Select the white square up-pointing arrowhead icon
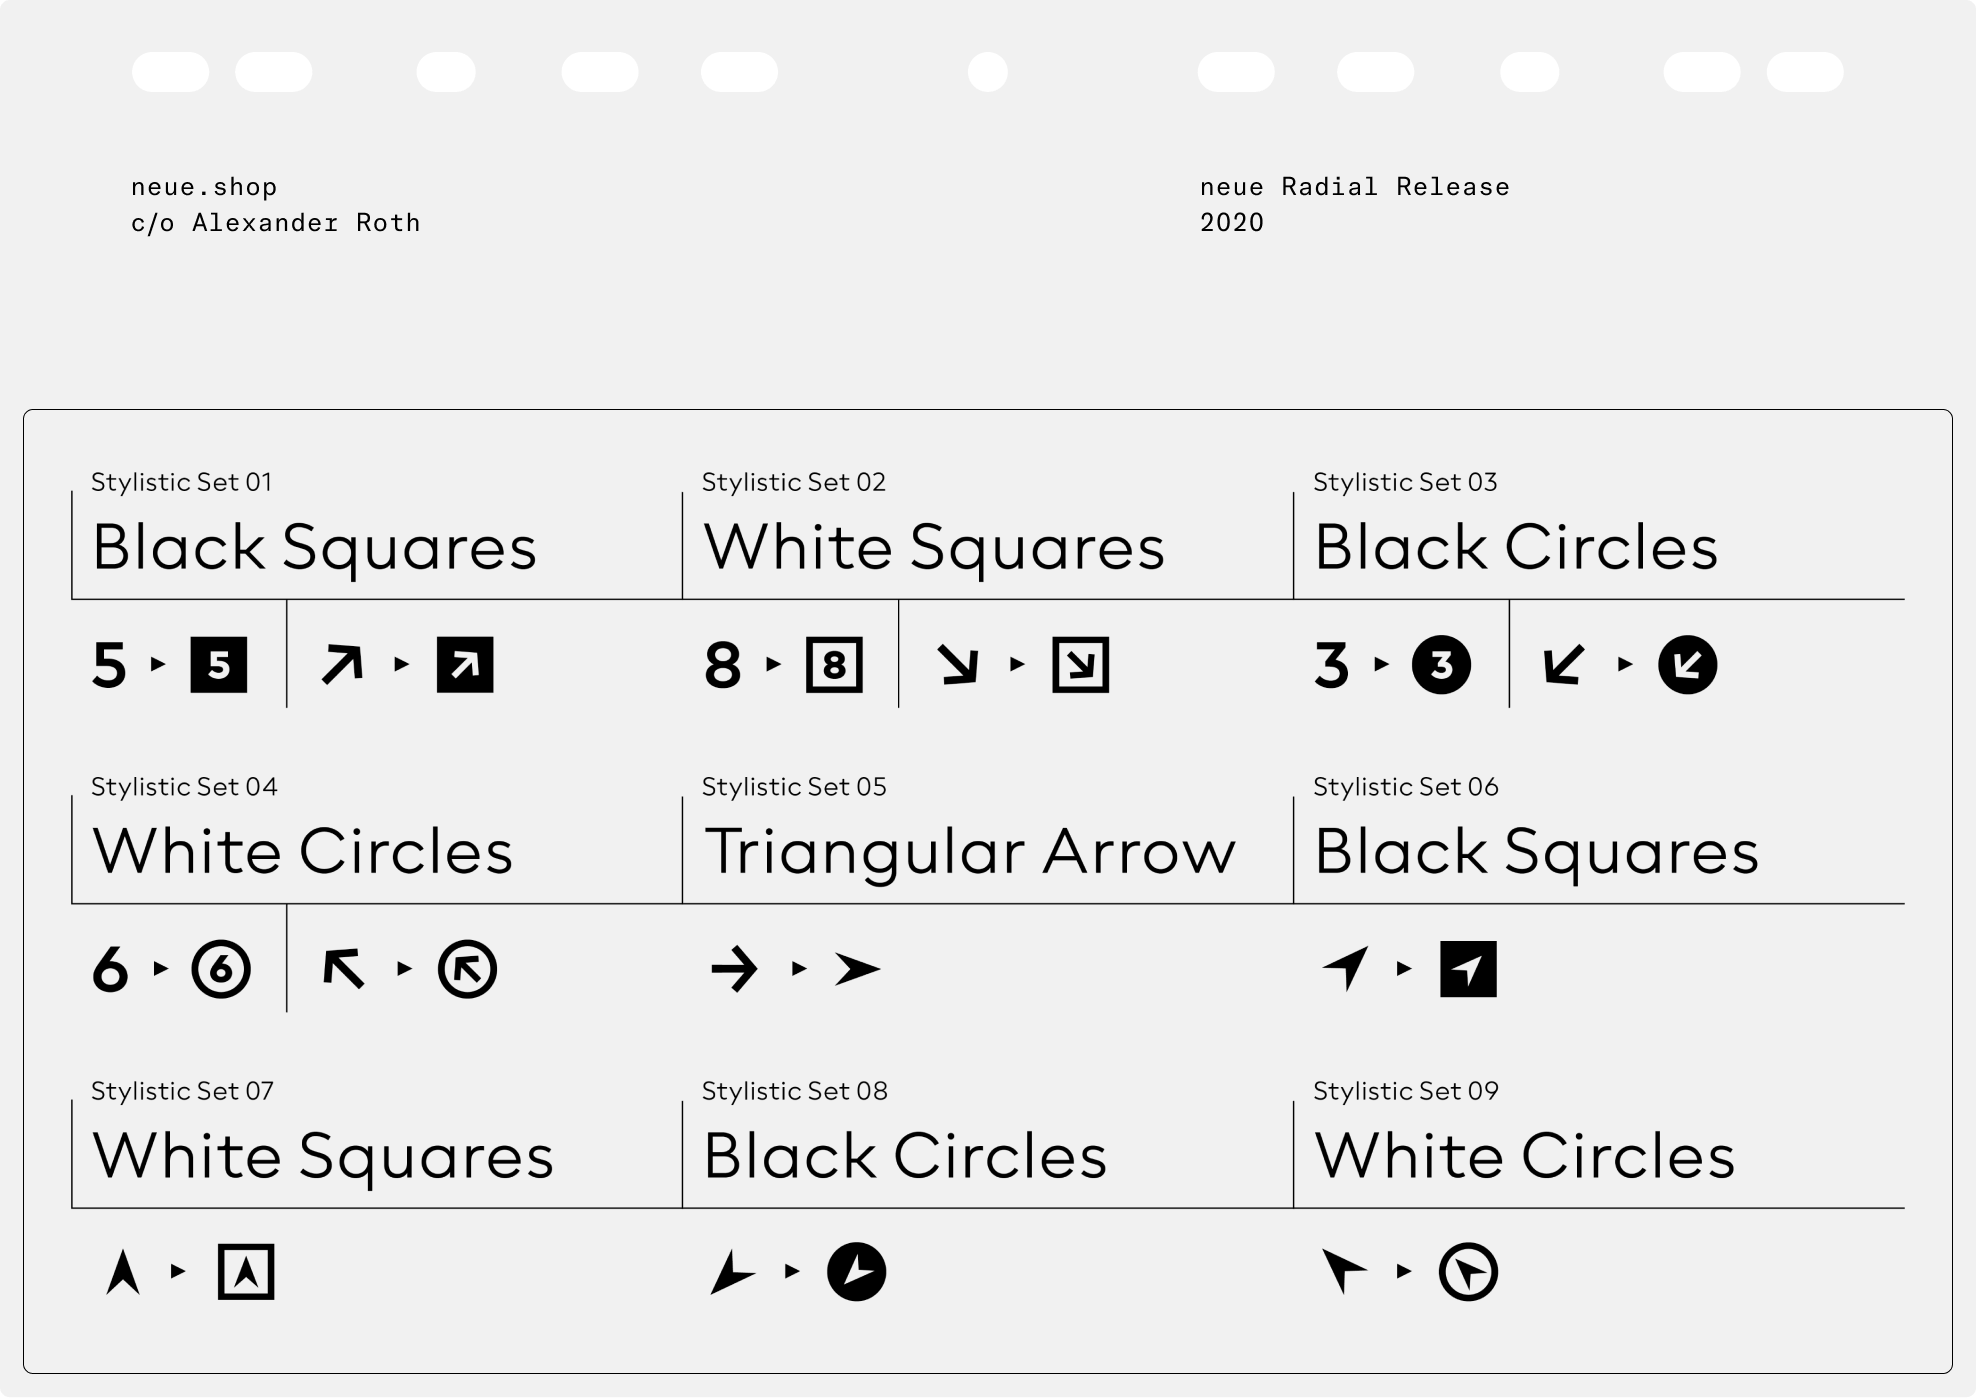 (246, 1272)
